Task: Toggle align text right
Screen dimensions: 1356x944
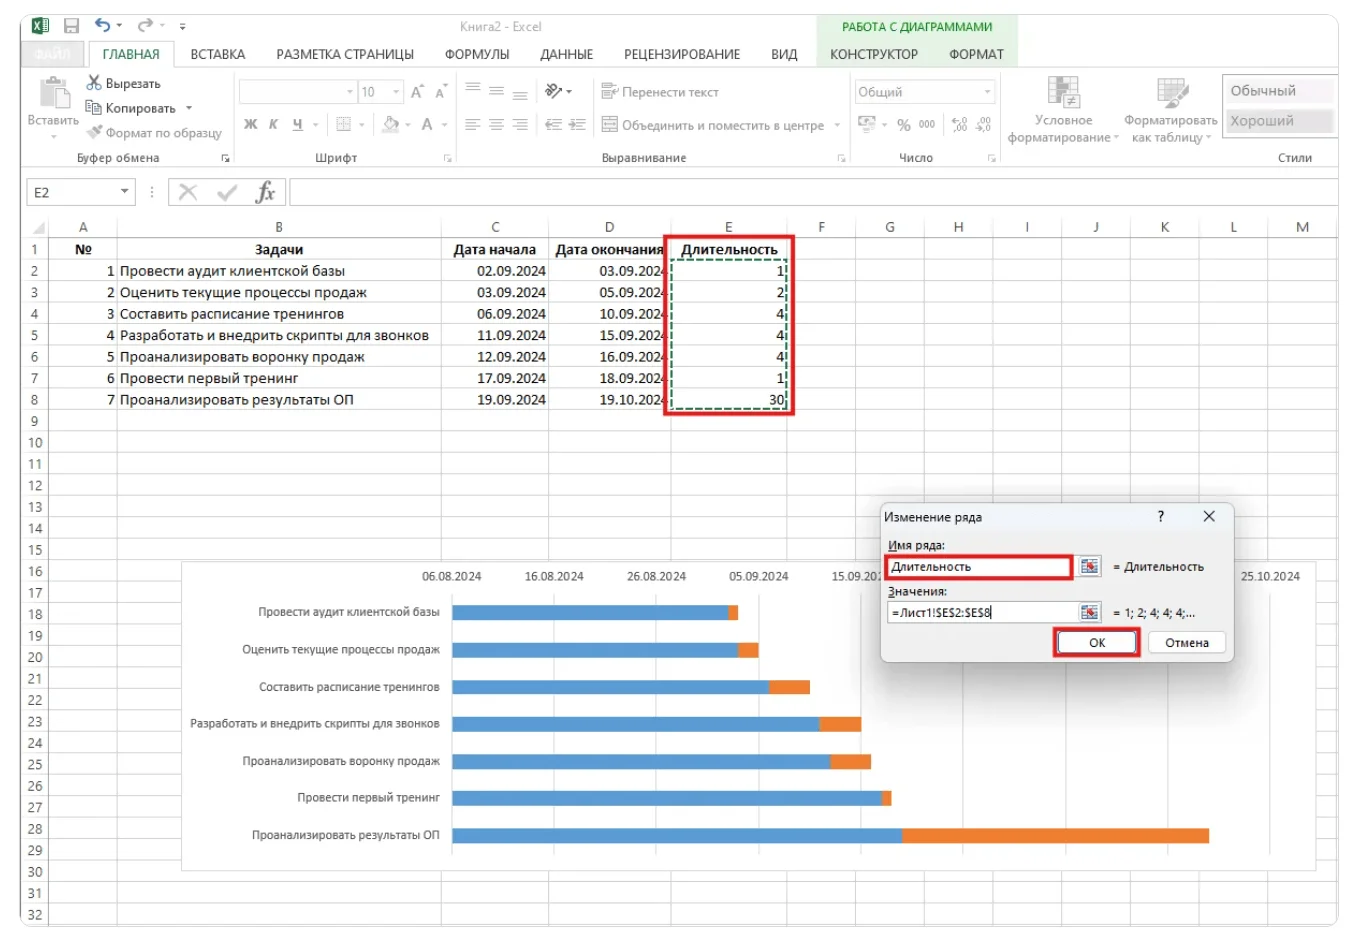Action: coord(520,125)
